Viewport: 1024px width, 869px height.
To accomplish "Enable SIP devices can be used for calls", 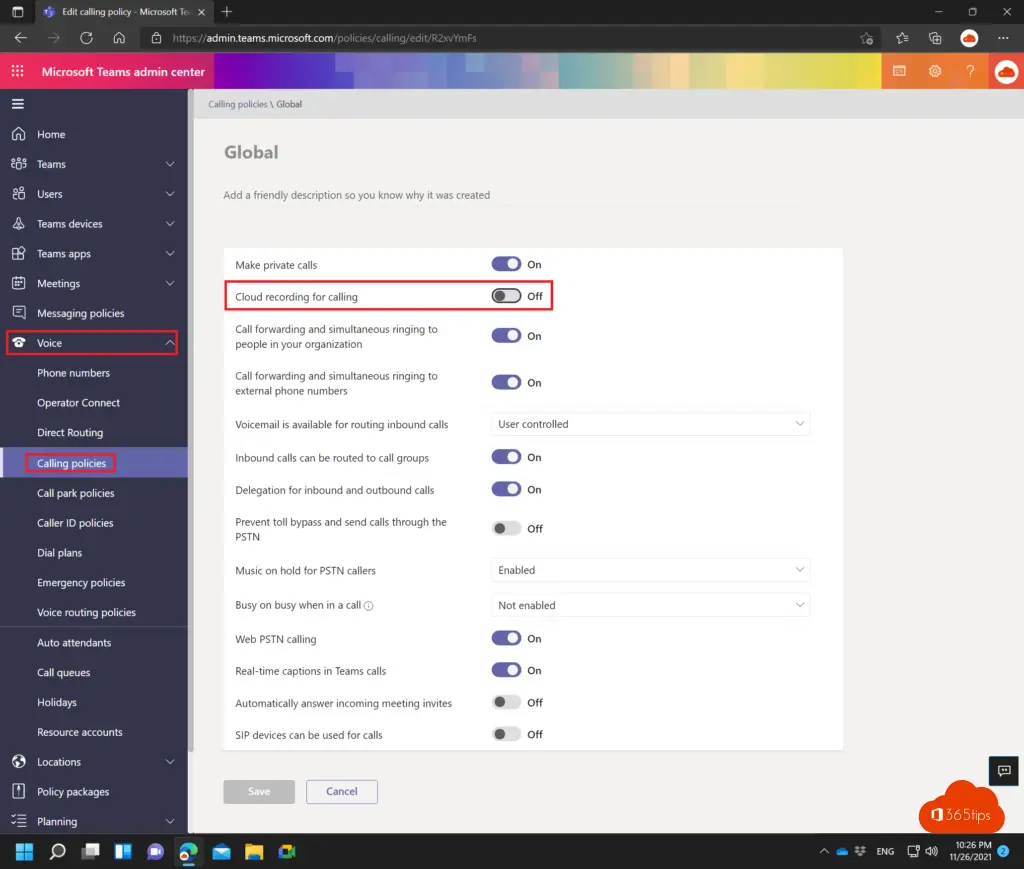I will pos(506,734).
